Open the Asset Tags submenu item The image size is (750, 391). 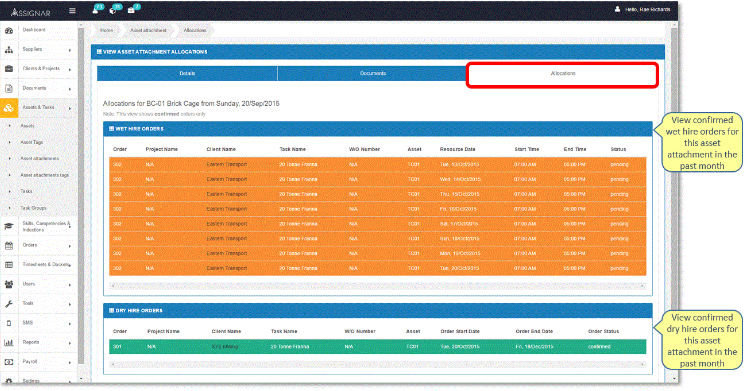tap(32, 142)
